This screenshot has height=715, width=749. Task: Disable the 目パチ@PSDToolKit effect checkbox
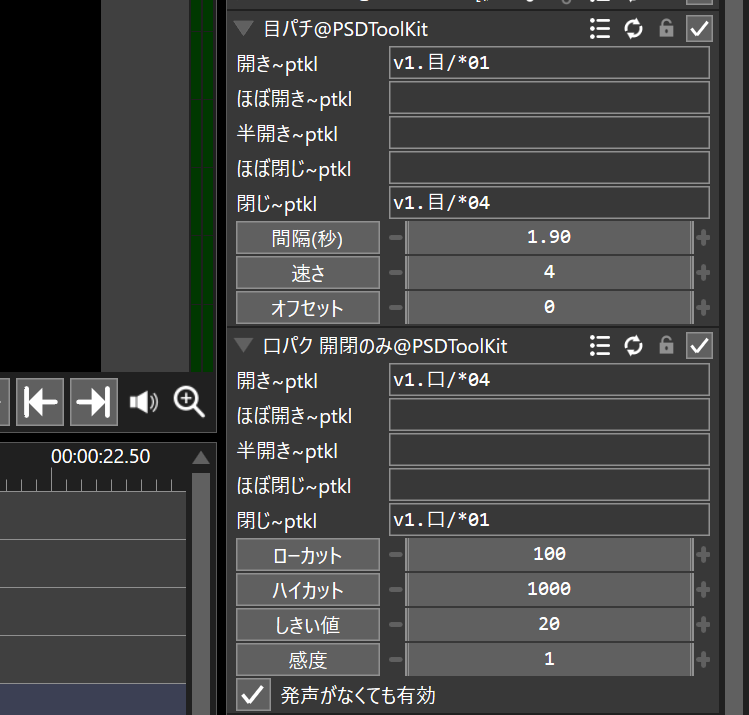pos(700,29)
